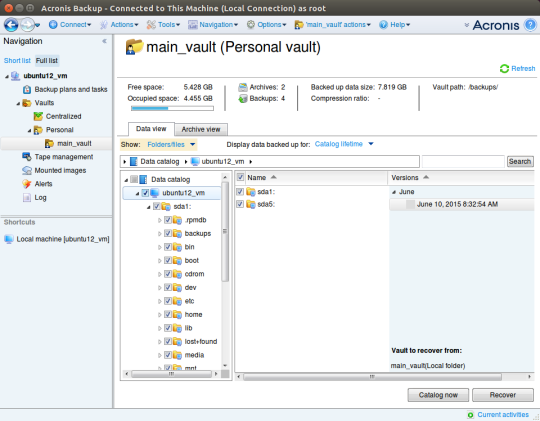Click the grayed forward arrow button
This screenshot has height=421, width=540.
pos(27,25)
